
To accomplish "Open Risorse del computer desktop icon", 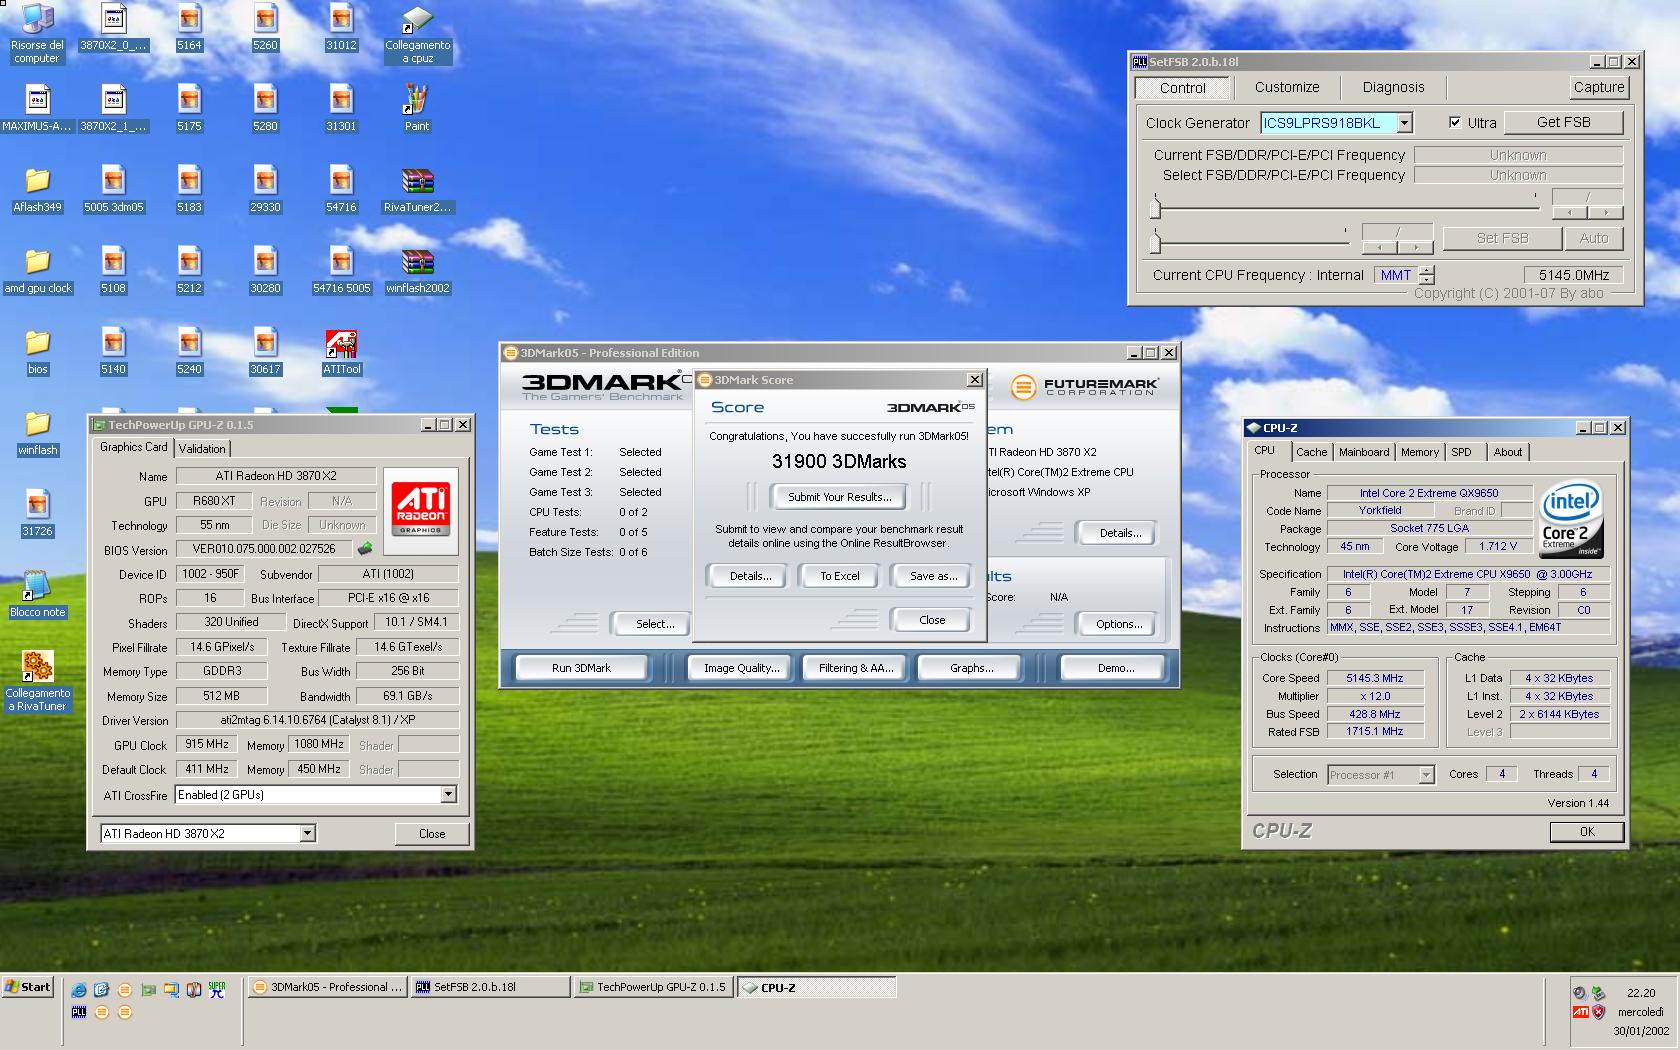I will point(37,34).
